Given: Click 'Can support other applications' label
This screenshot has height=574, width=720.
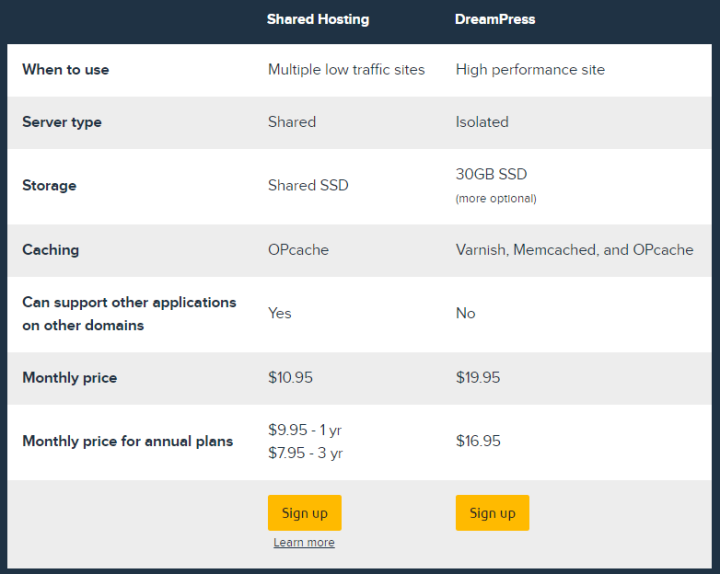Looking at the screenshot, I should pos(129,314).
